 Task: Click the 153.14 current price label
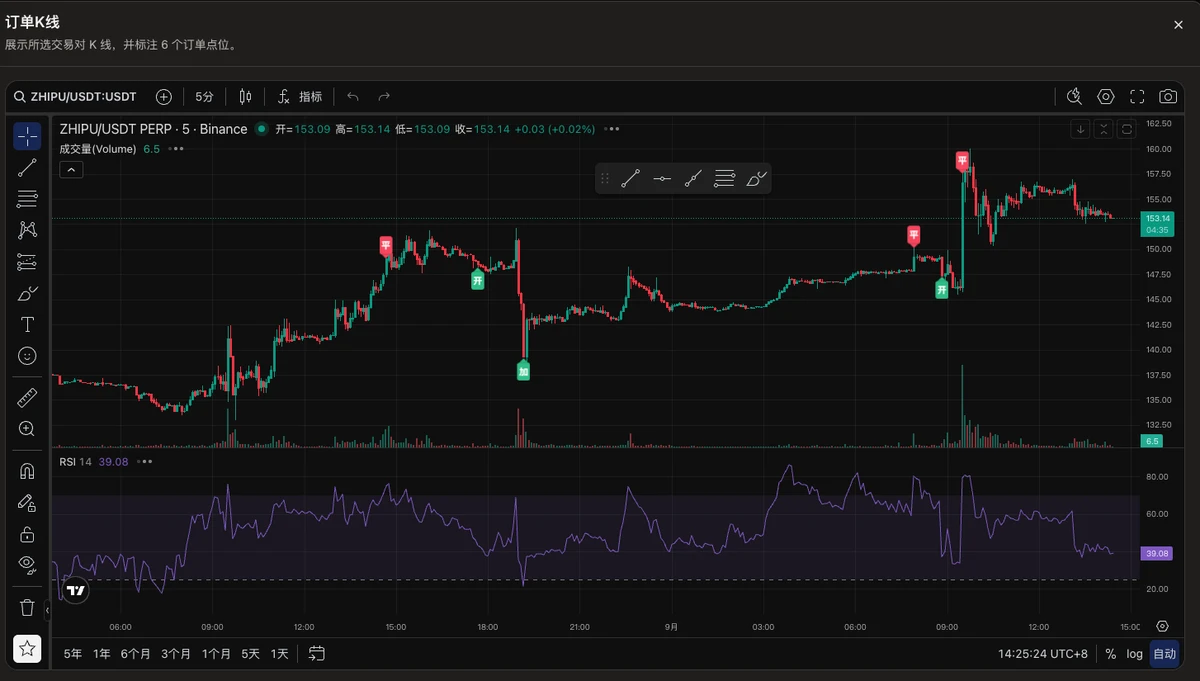point(1159,218)
